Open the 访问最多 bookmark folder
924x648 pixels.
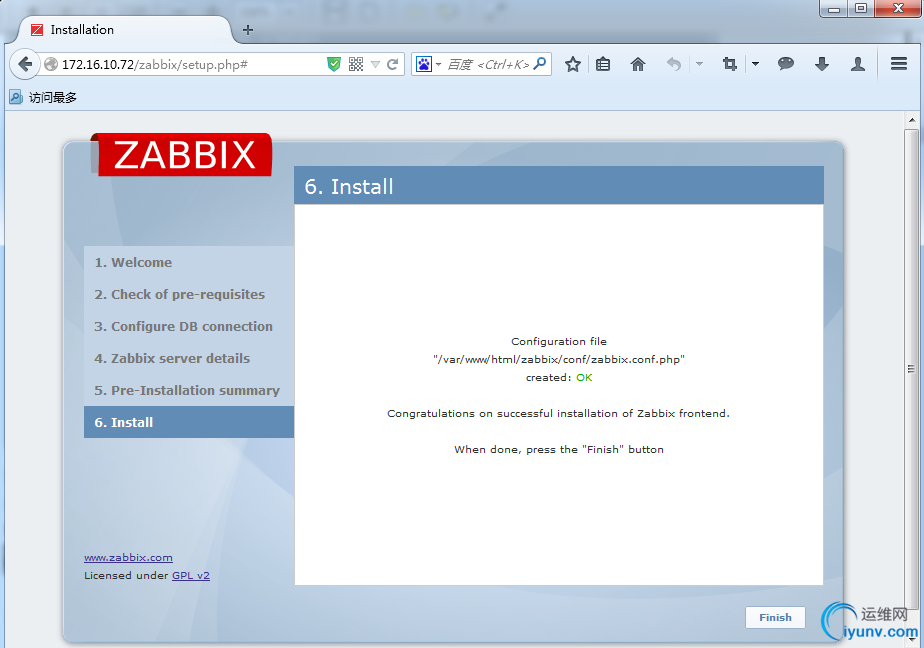43,97
